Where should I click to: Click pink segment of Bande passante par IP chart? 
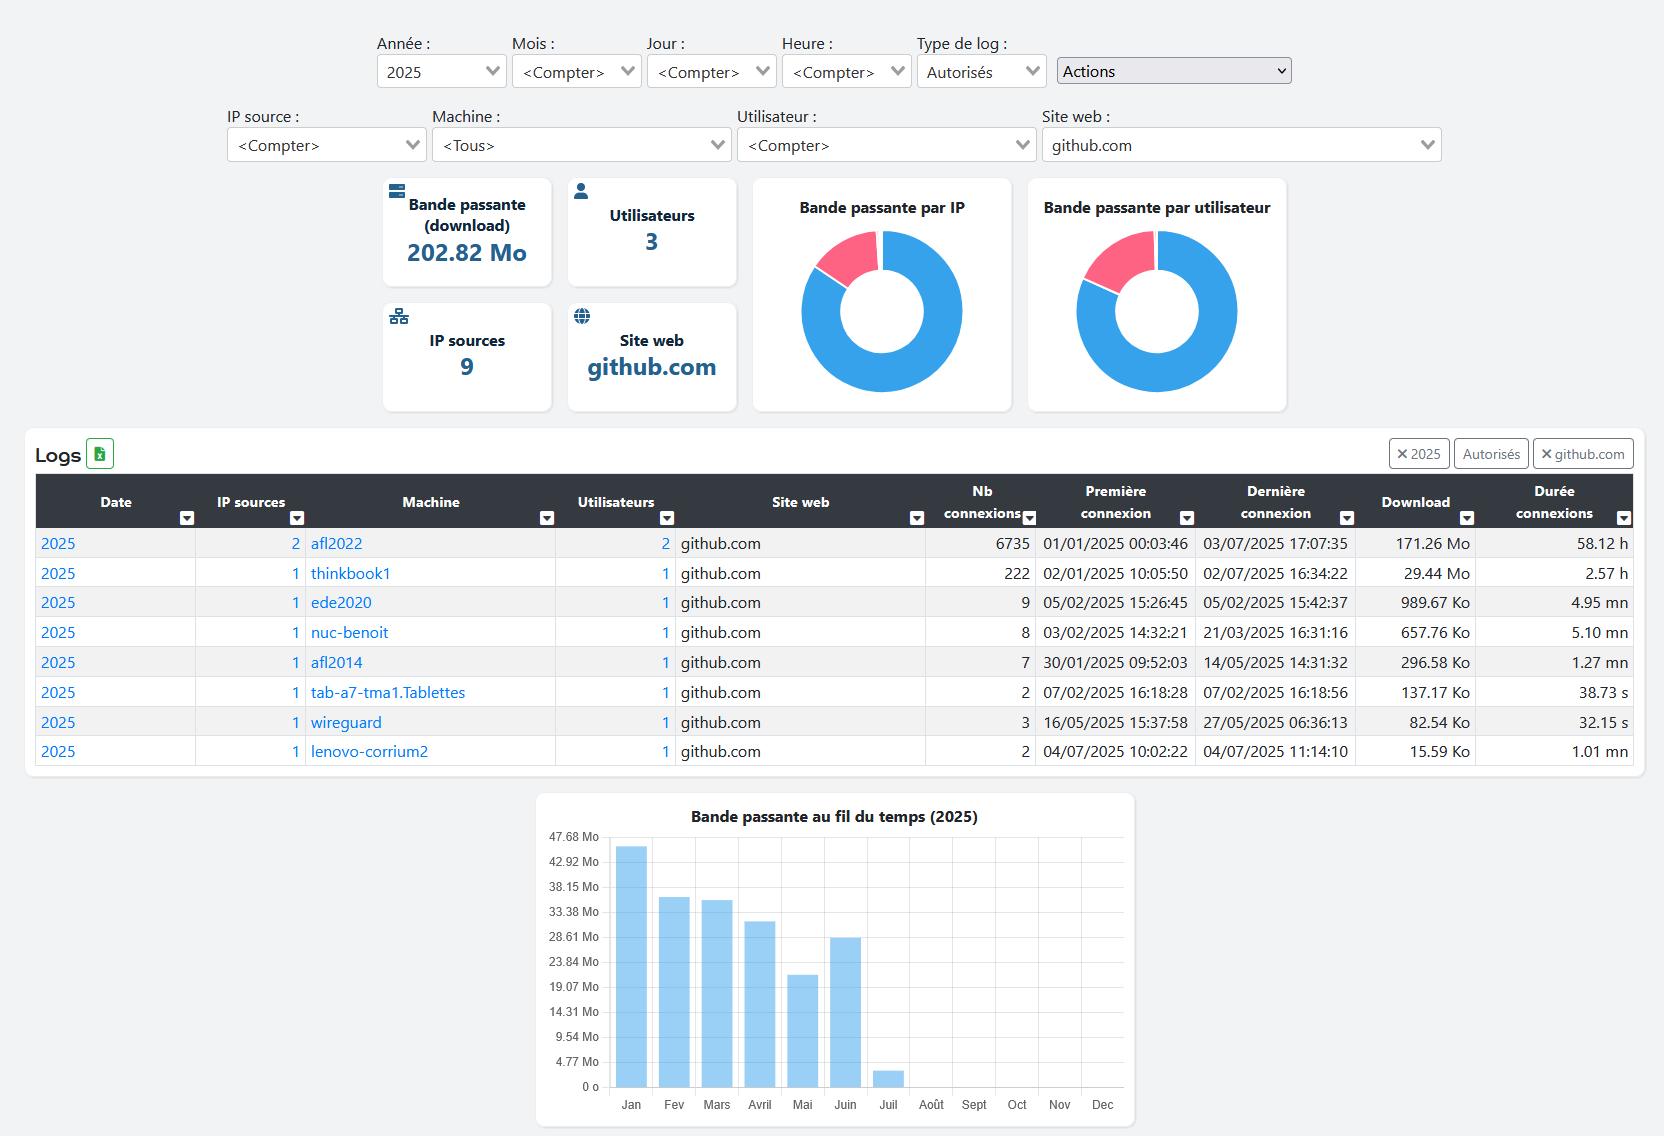pyautogui.click(x=848, y=256)
